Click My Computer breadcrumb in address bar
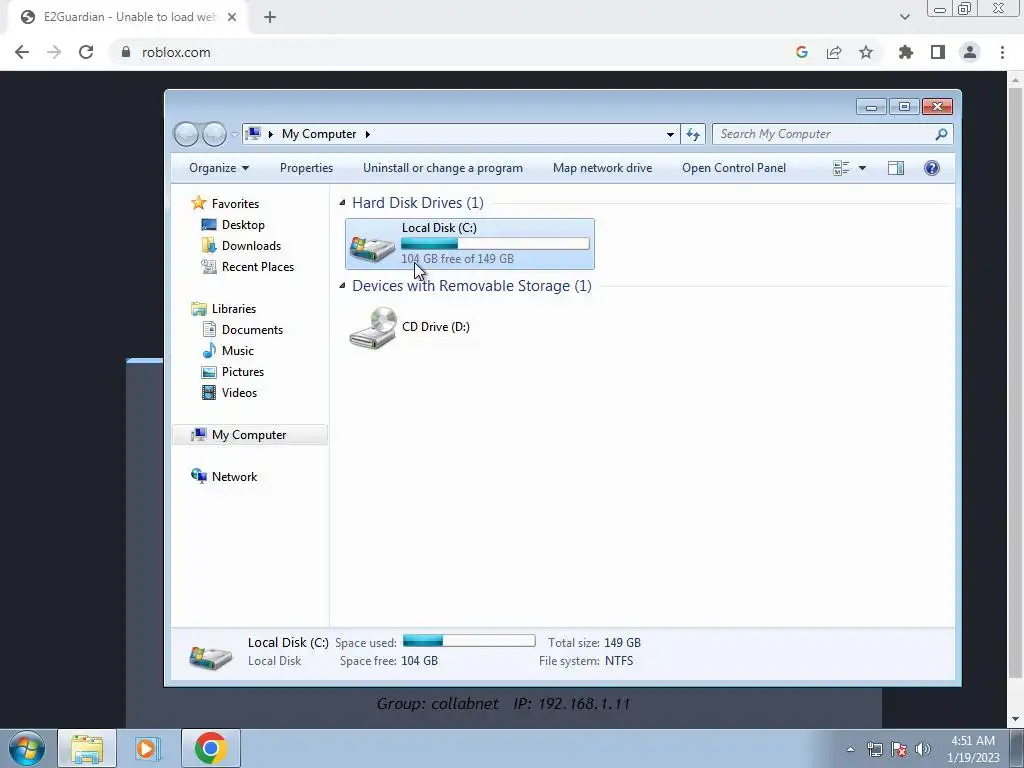This screenshot has height=768, width=1024. click(x=319, y=134)
